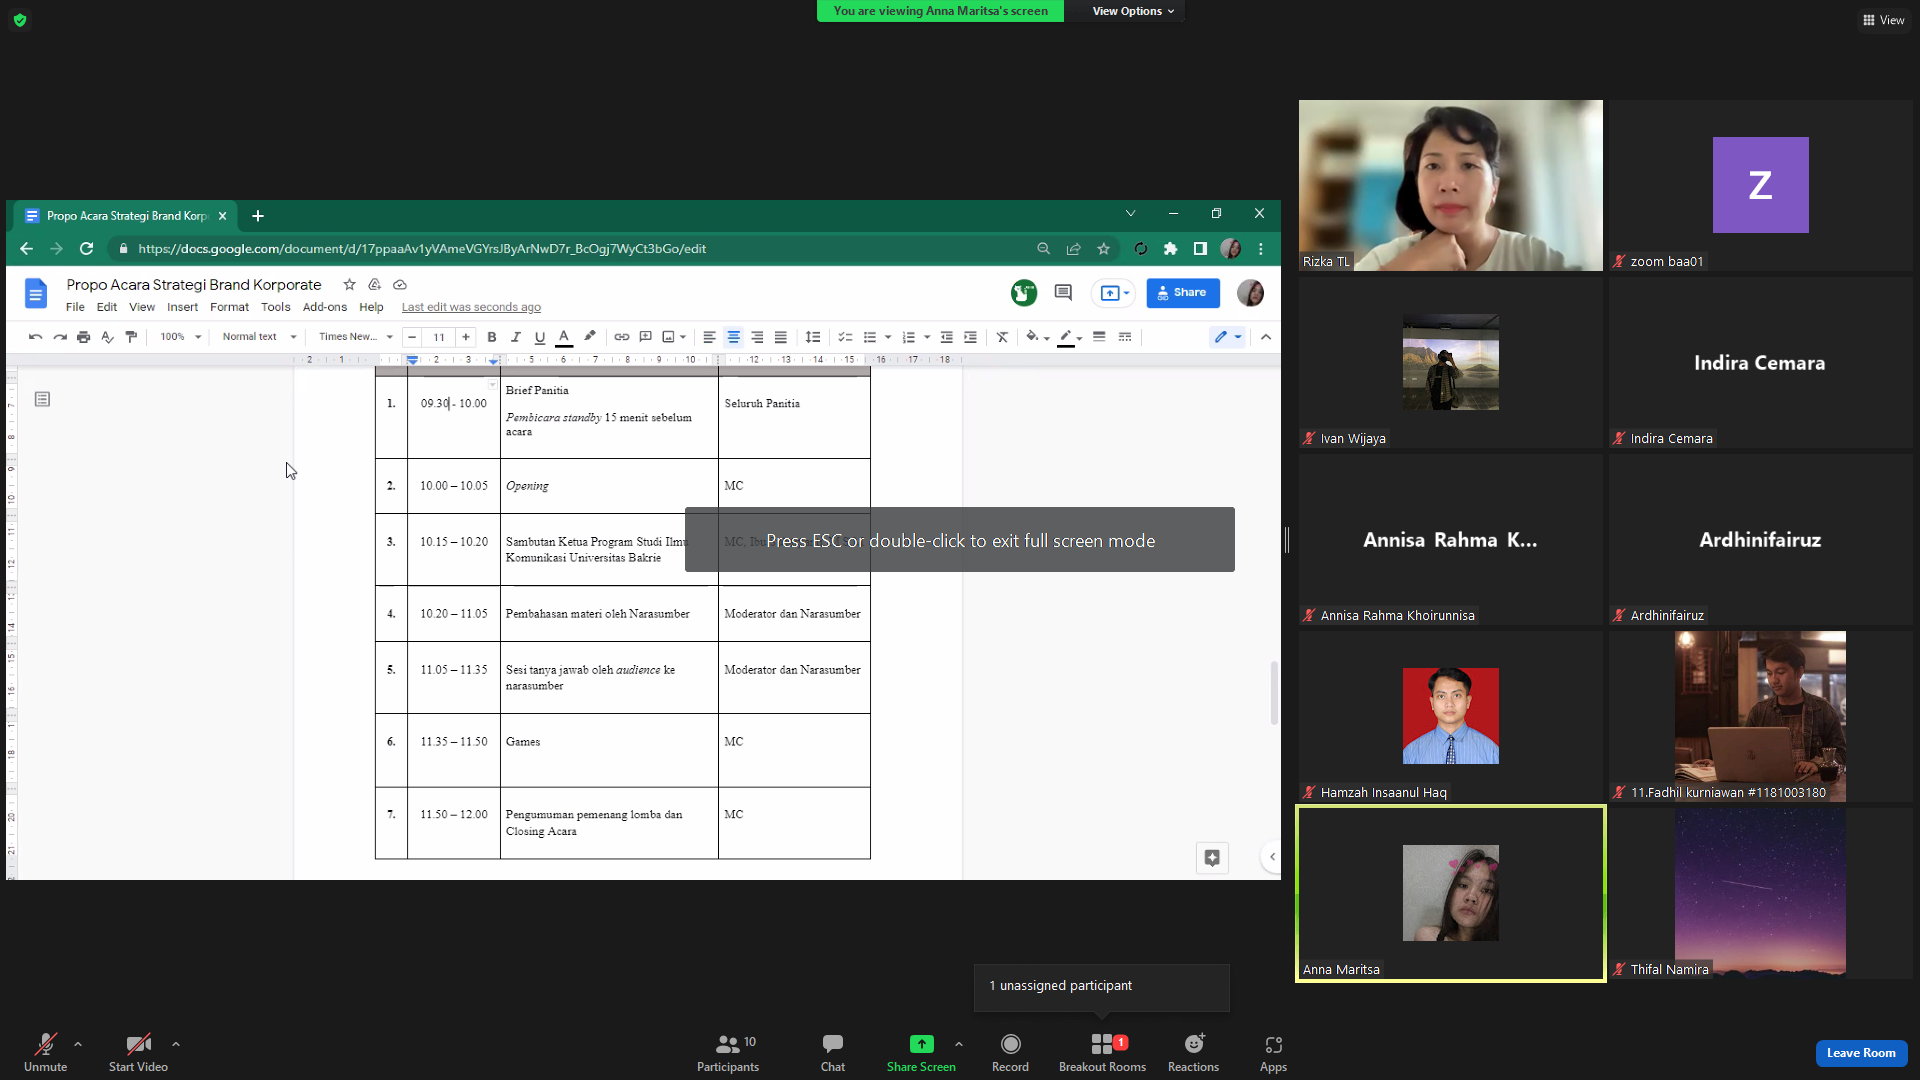Expand video options arrow beside Start Video
The height and width of the screenshot is (1080, 1920).
click(x=176, y=1044)
